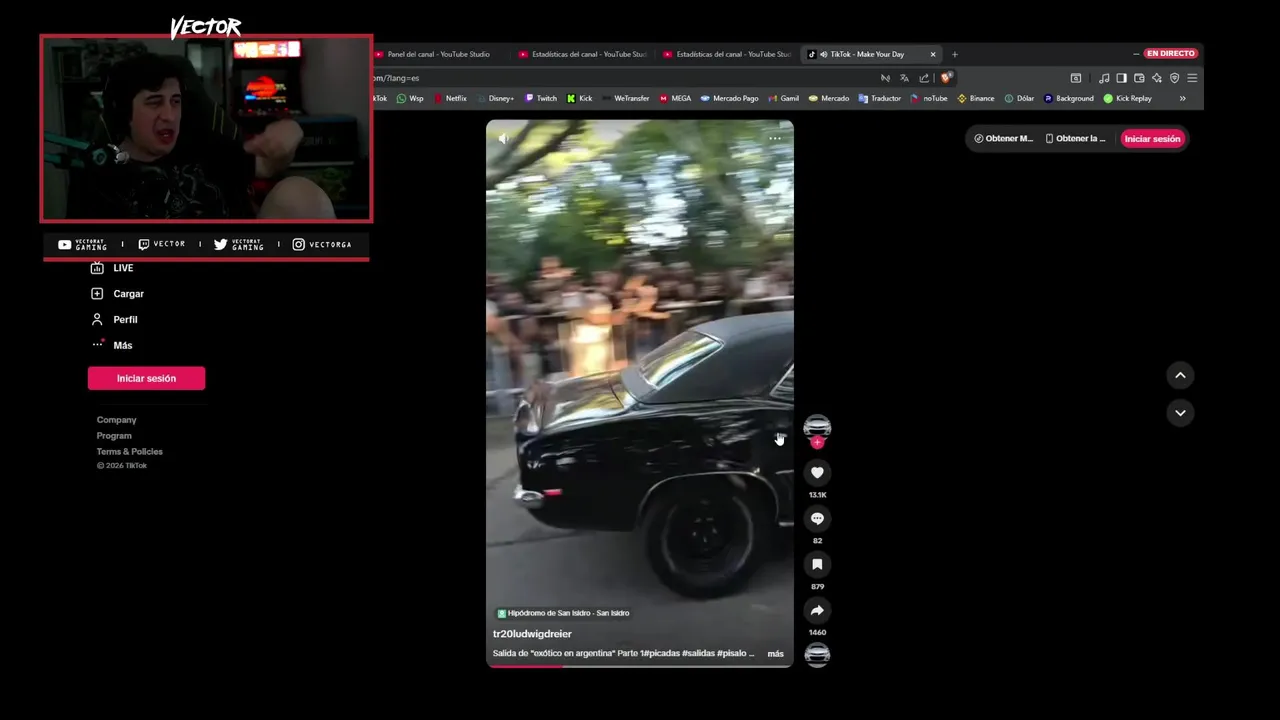Open the Mercado Pago bookmark
The image size is (1280, 720).
point(730,98)
